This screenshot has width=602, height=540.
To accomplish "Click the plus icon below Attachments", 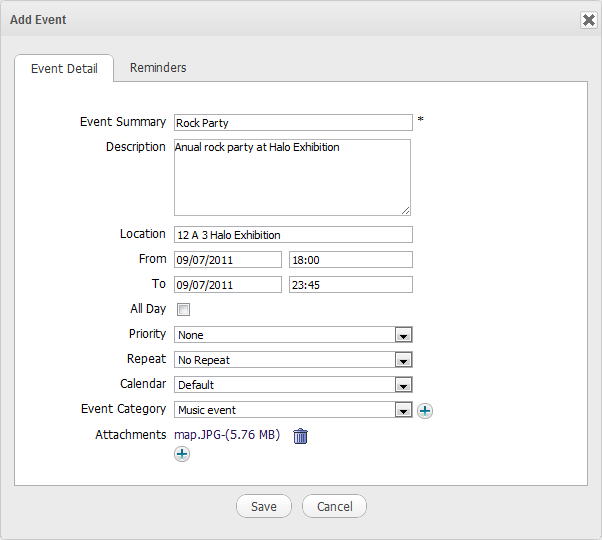I will tap(182, 454).
